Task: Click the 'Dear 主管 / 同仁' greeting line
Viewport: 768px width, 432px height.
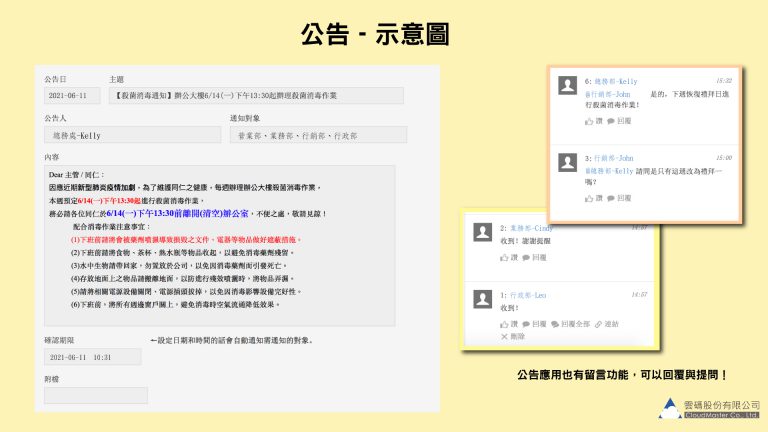Action: [76, 175]
